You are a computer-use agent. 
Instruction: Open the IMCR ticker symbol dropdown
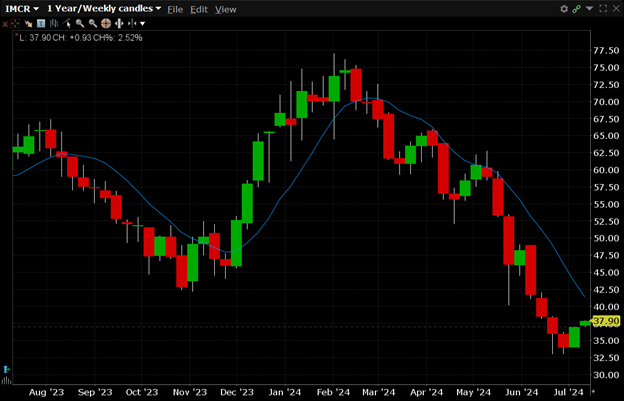point(22,9)
